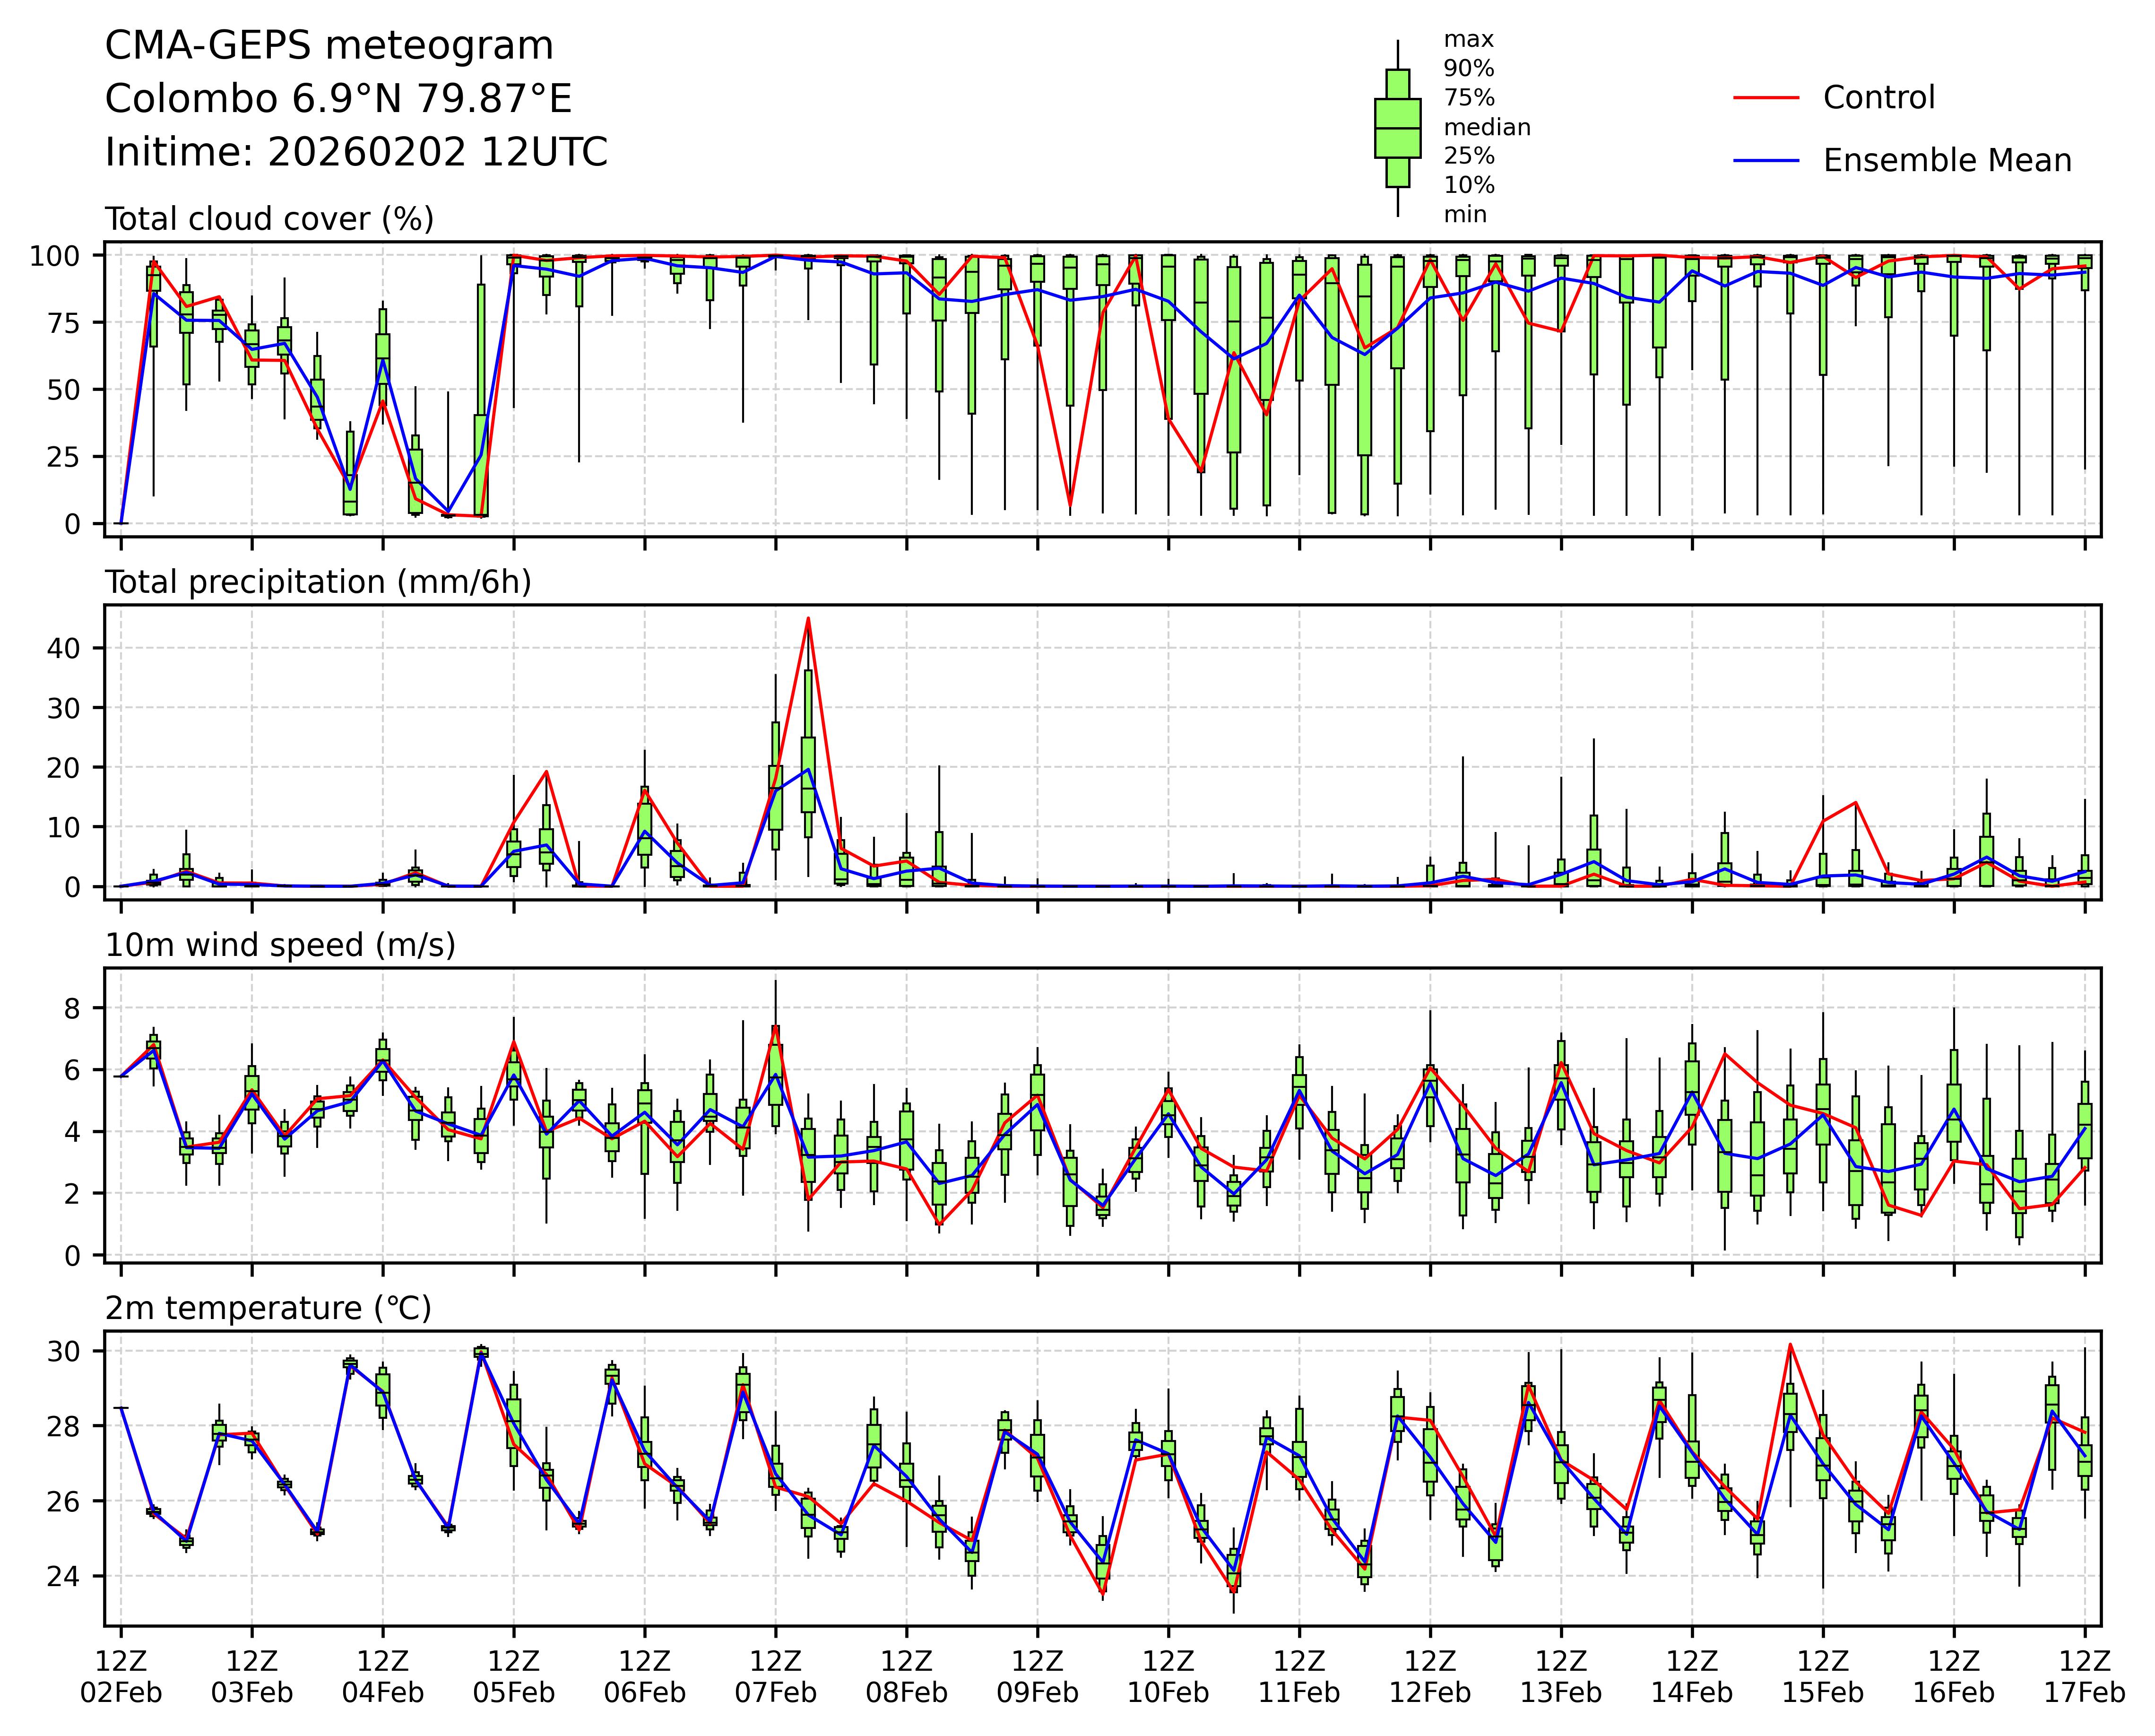Click the 'Colombo 6.9°N 79.87°E' location text
This screenshot has width=2155, height=1736.
[338, 99]
